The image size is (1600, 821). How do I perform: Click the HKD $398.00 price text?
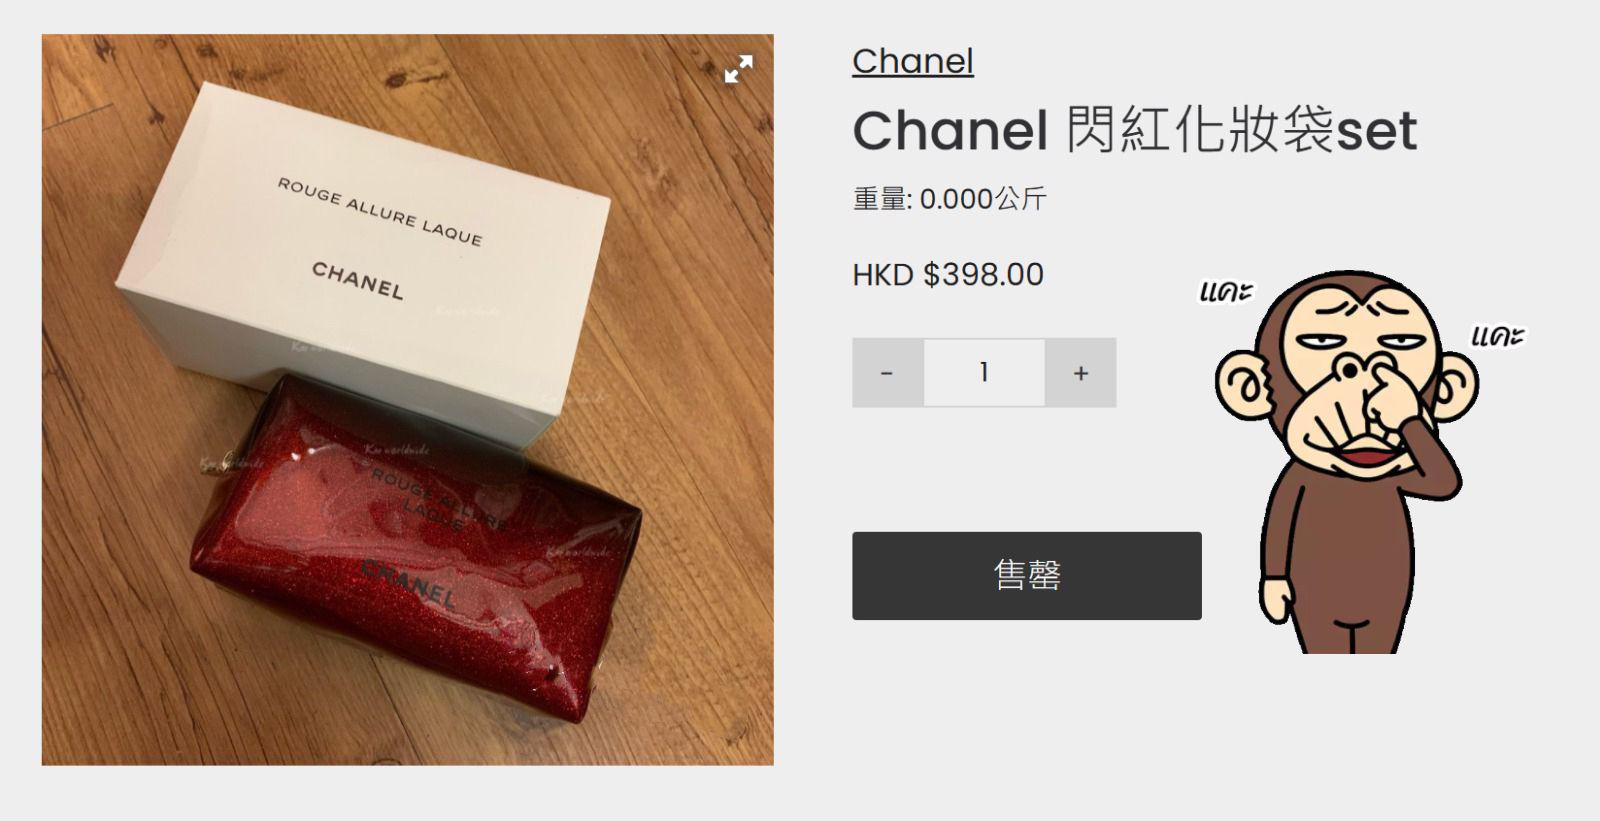coord(947,274)
